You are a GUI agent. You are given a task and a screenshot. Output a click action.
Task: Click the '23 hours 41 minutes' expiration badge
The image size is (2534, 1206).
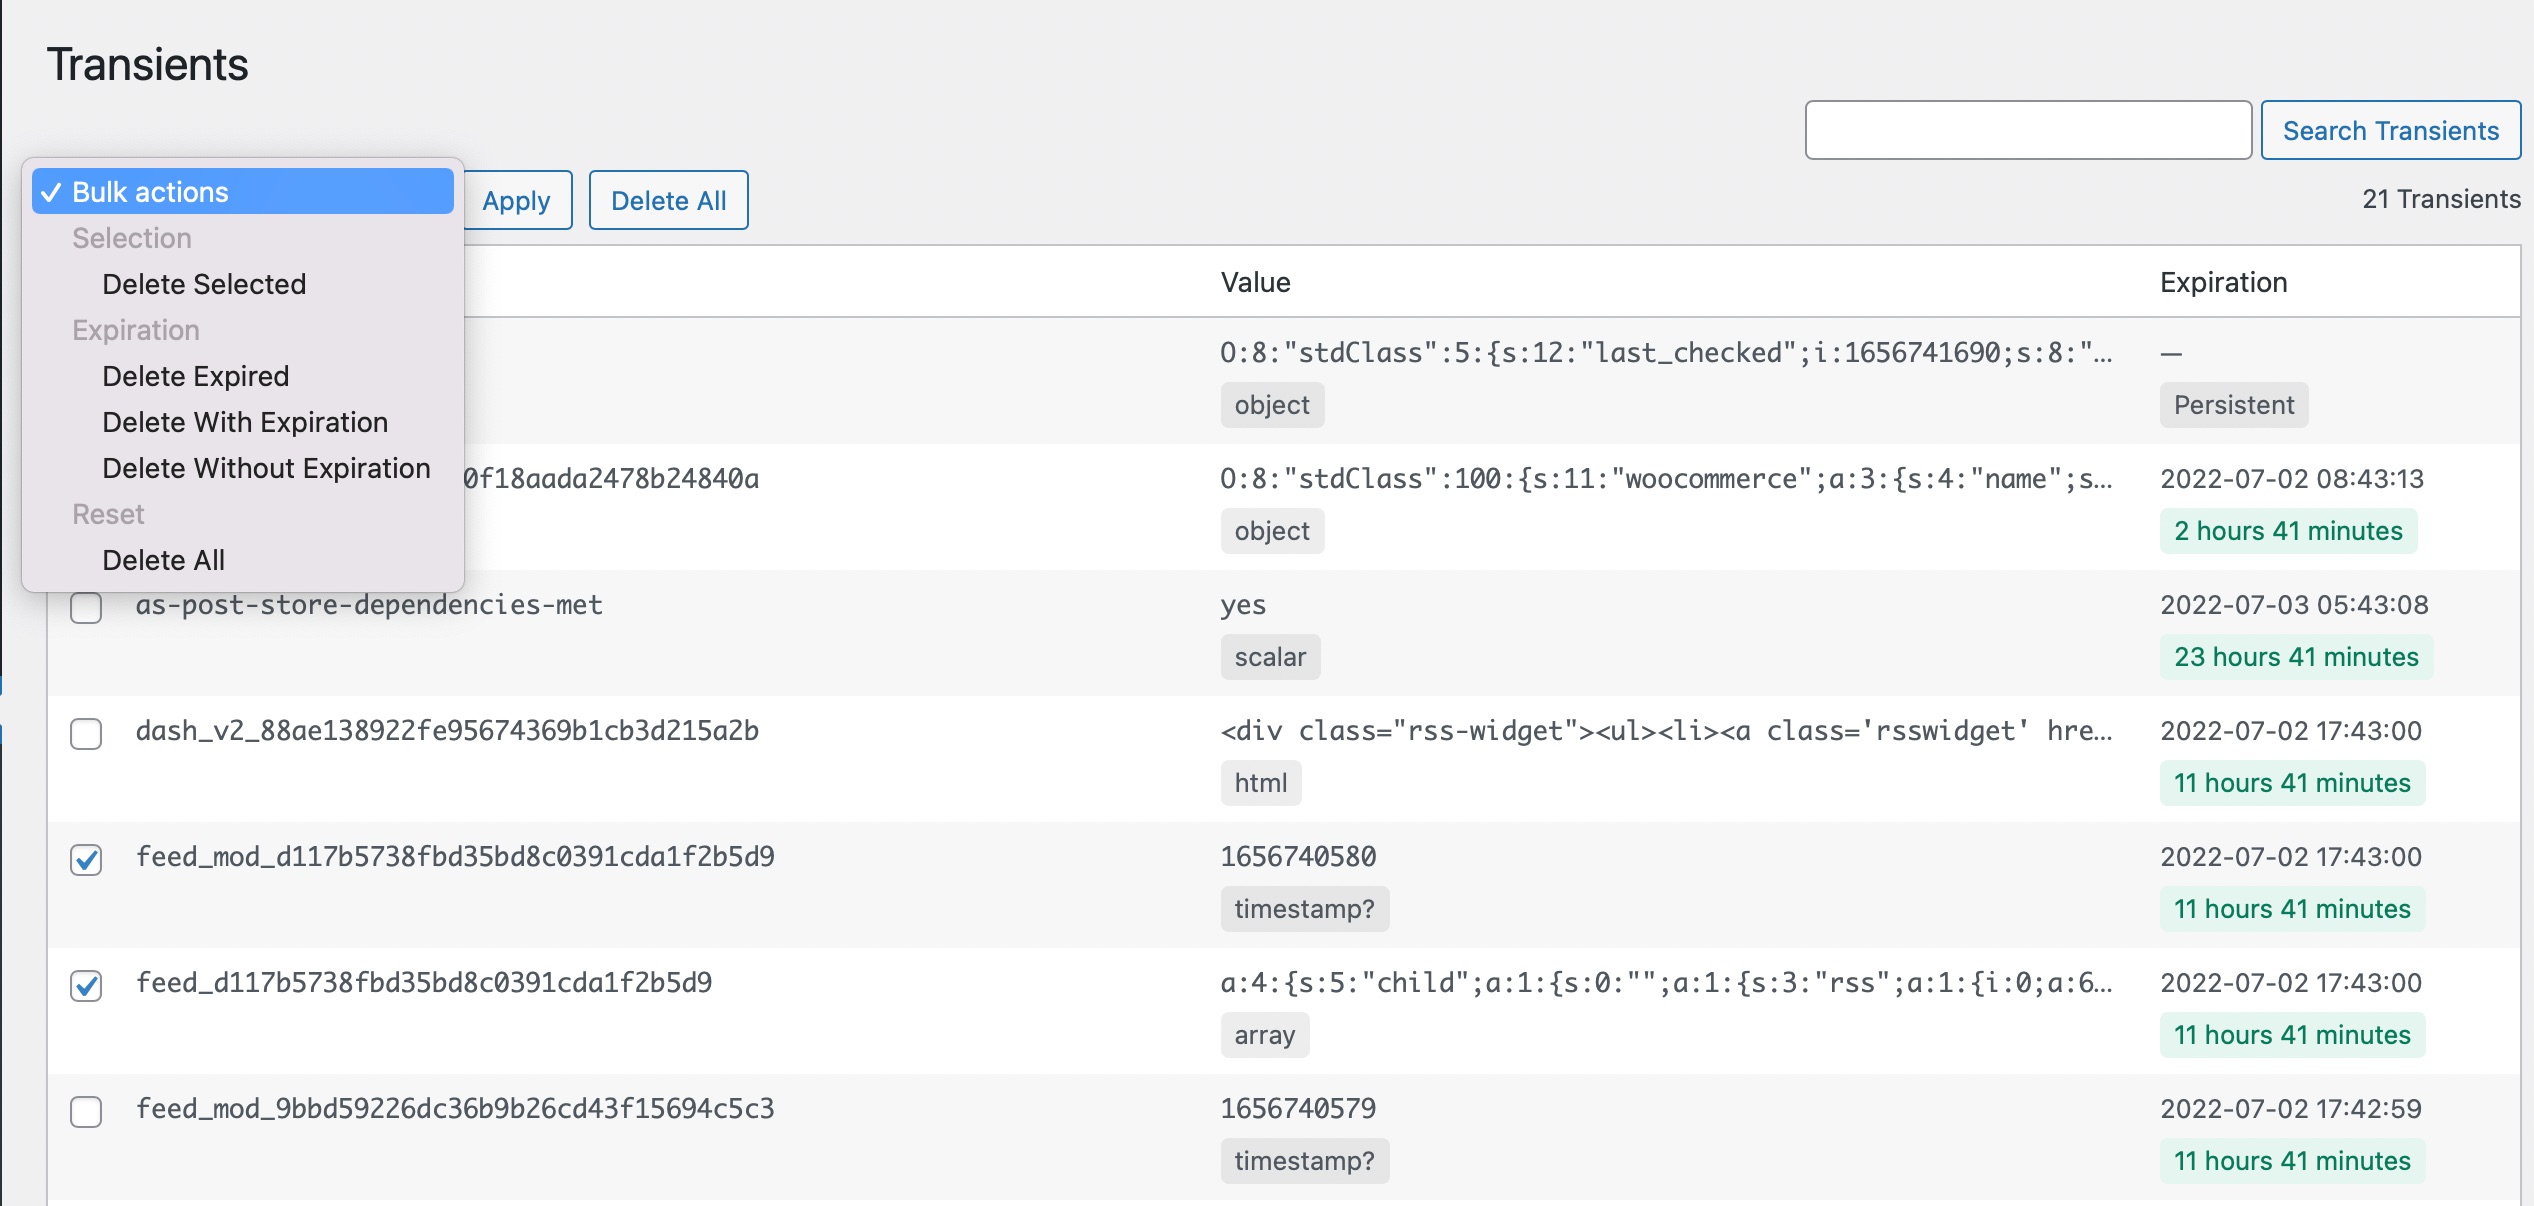click(2293, 656)
